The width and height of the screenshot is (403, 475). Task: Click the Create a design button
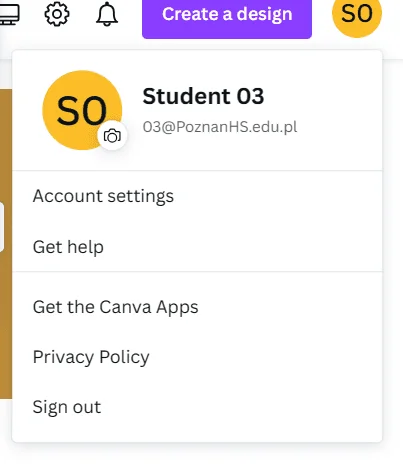(x=227, y=15)
